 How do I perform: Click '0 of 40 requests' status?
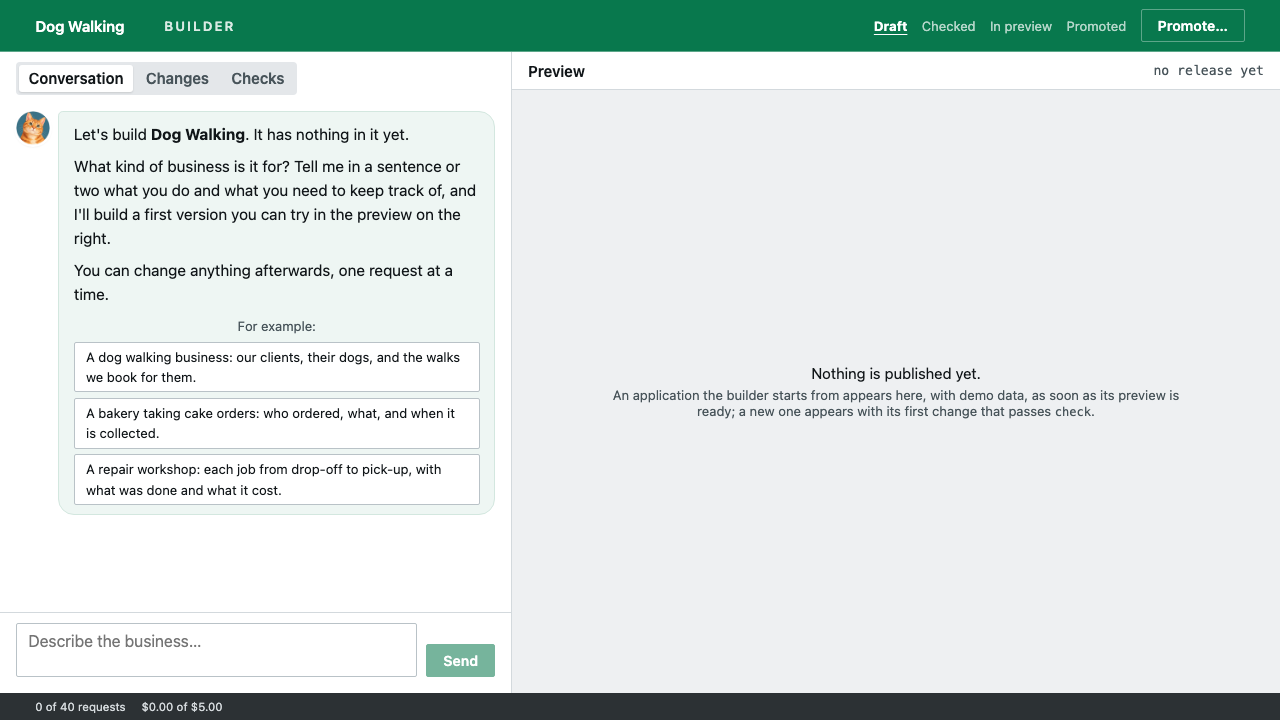pos(80,707)
